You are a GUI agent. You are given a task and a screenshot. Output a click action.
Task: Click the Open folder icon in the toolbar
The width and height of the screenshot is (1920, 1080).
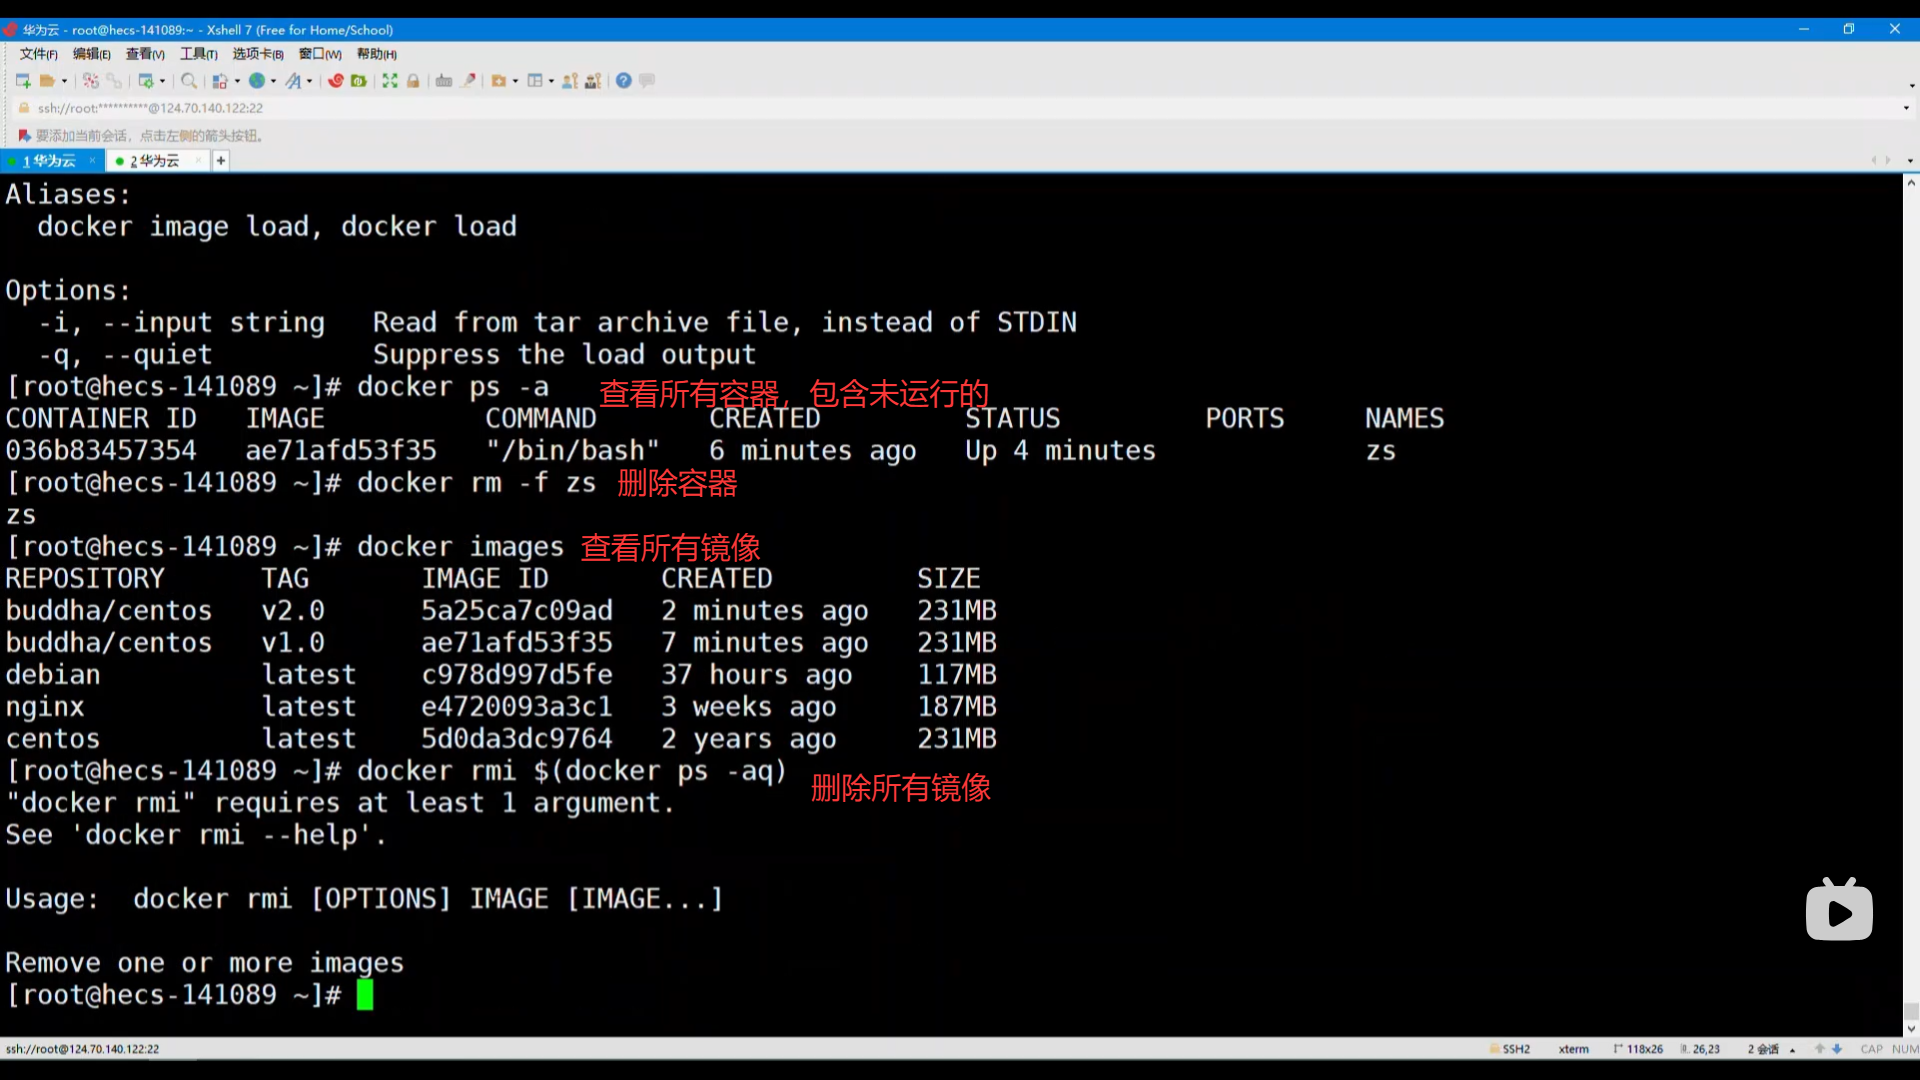(47, 81)
